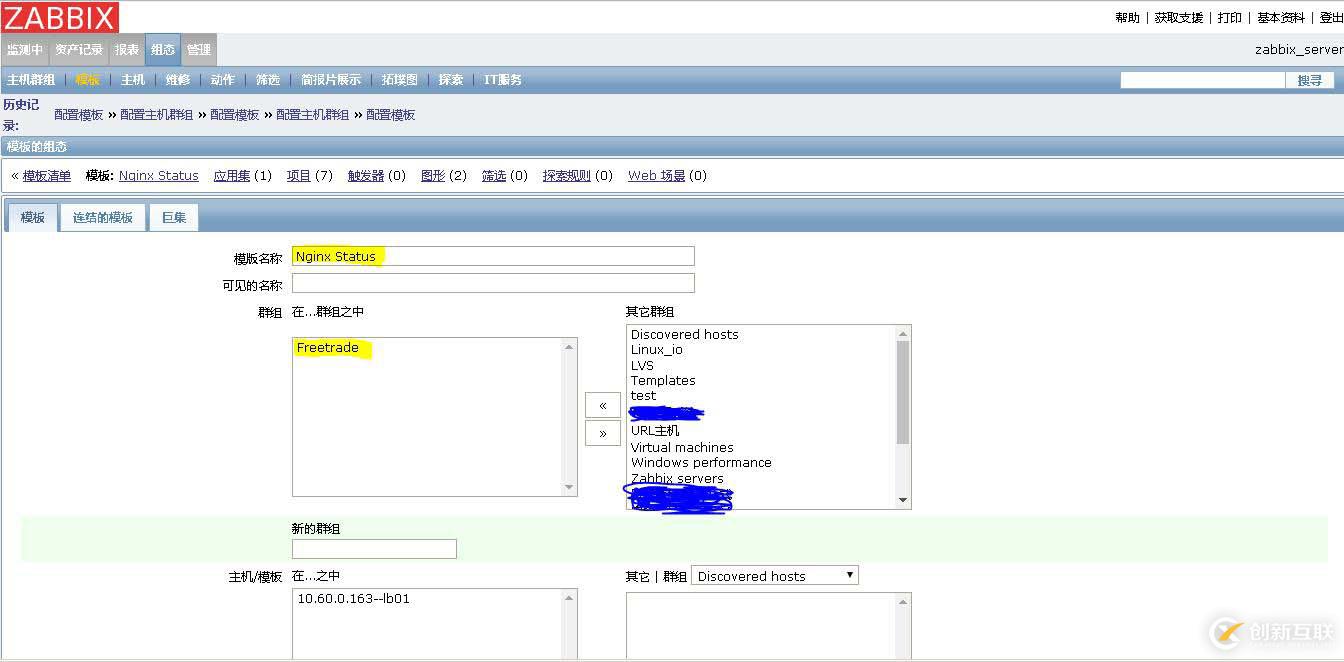Click the 主机群组 submenu item
Viewport: 1344px width, 662px height.
31,80
